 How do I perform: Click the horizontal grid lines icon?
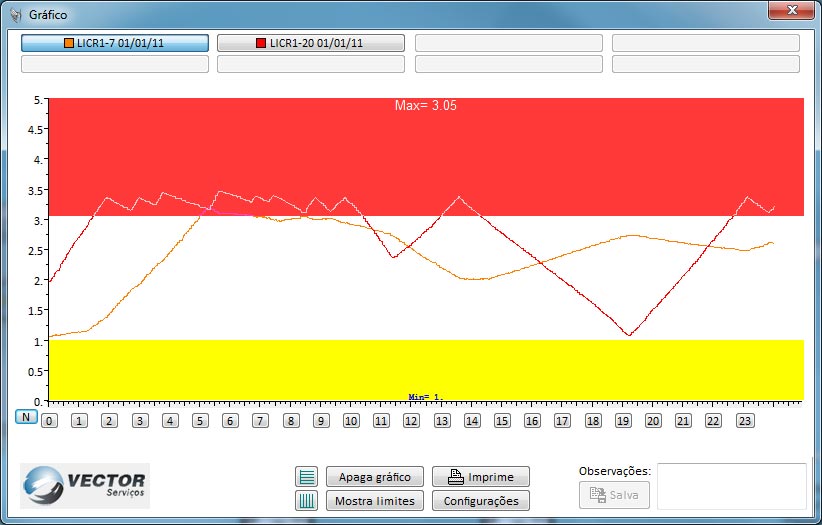[306, 477]
